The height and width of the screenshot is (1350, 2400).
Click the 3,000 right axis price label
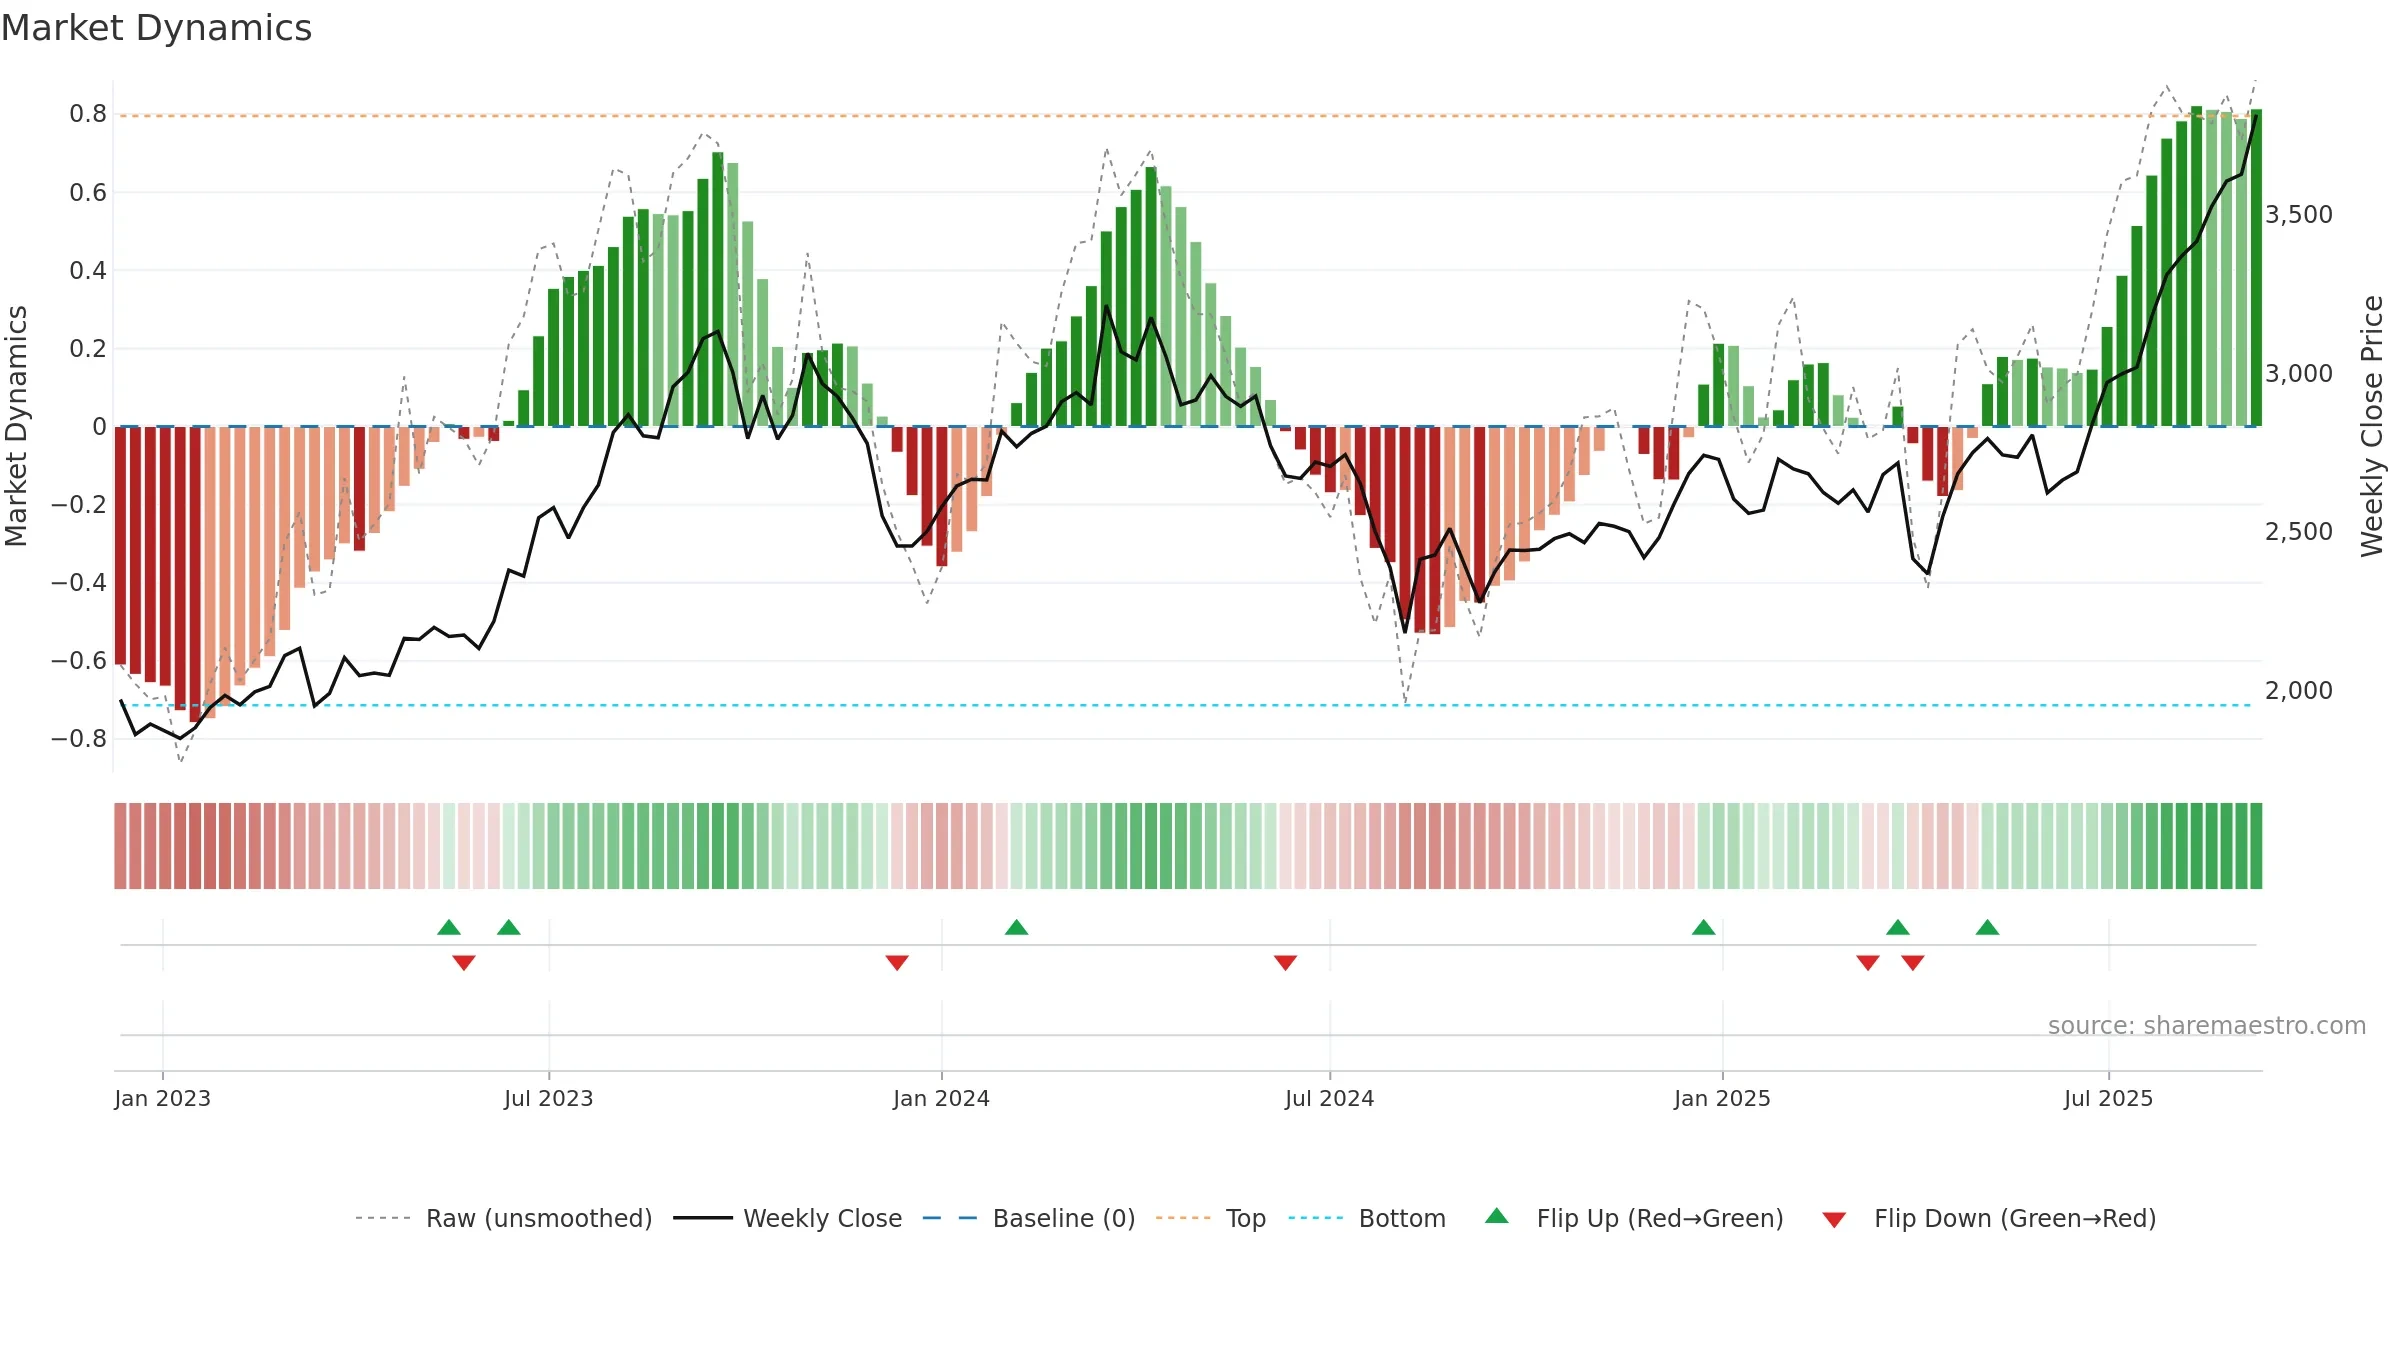pyautogui.click(x=2299, y=374)
